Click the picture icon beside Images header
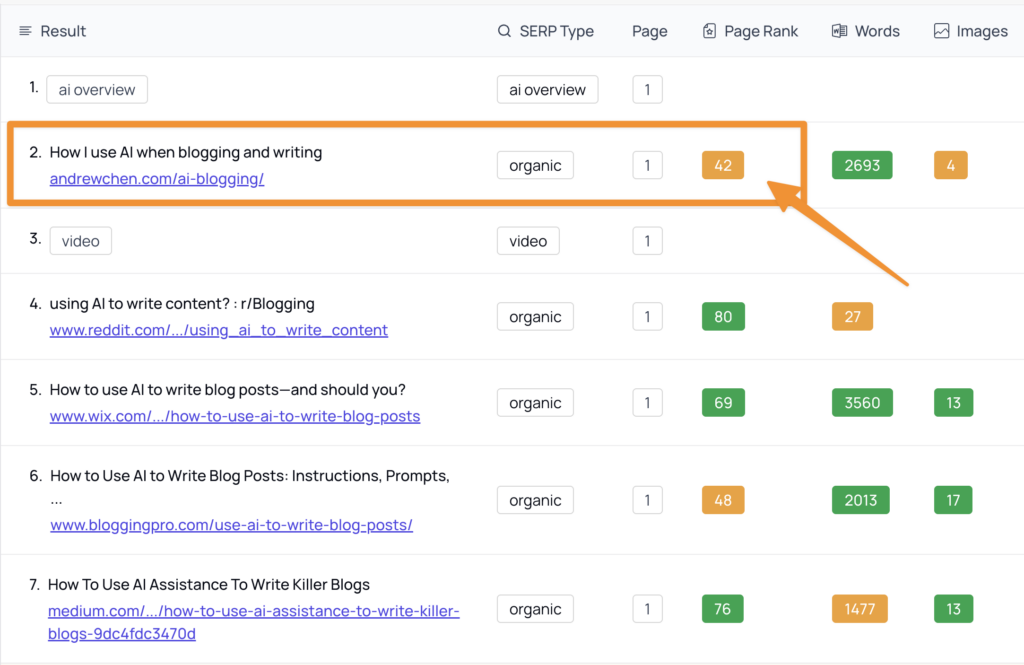Image resolution: width=1024 pixels, height=665 pixels. point(941,31)
